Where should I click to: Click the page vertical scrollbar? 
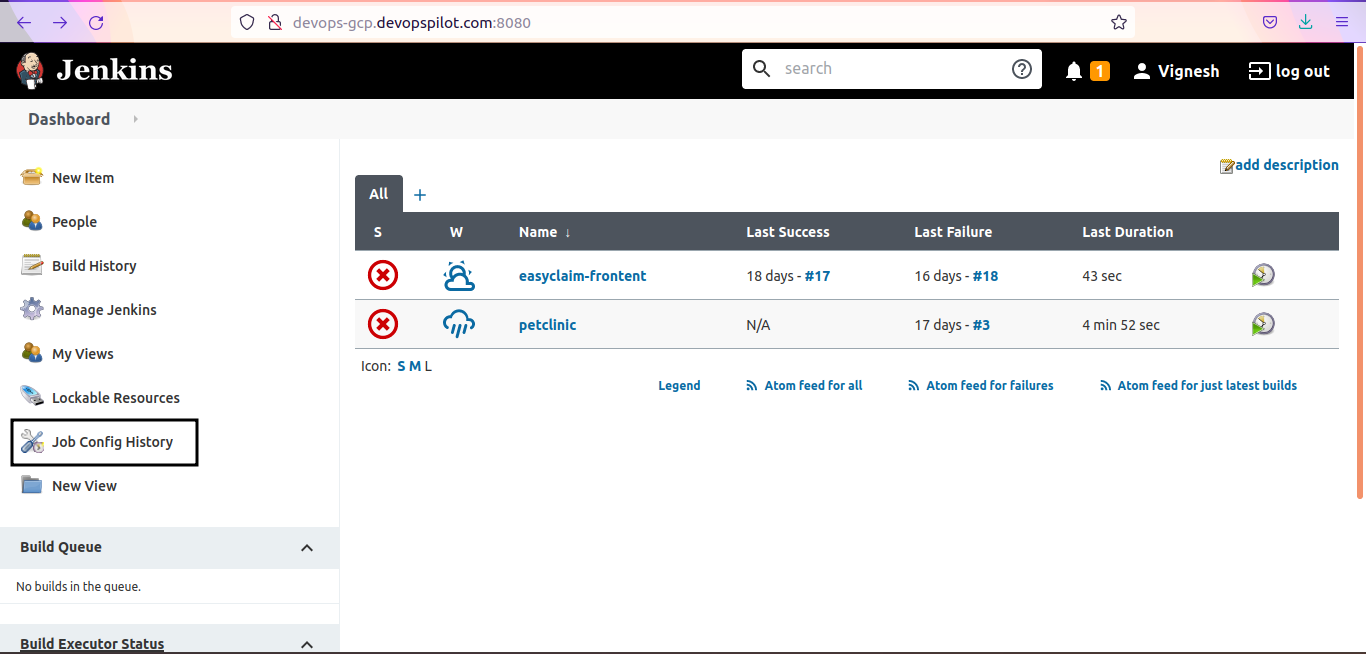[x=1359, y=270]
